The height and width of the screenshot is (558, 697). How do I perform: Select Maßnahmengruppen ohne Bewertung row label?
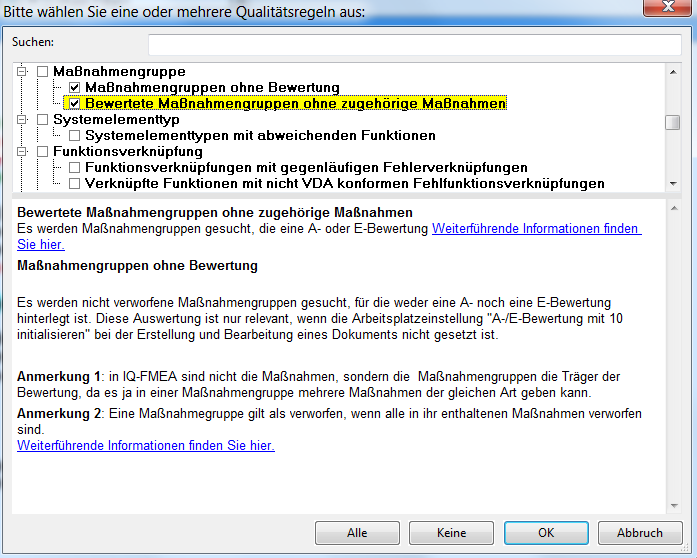click(x=212, y=87)
